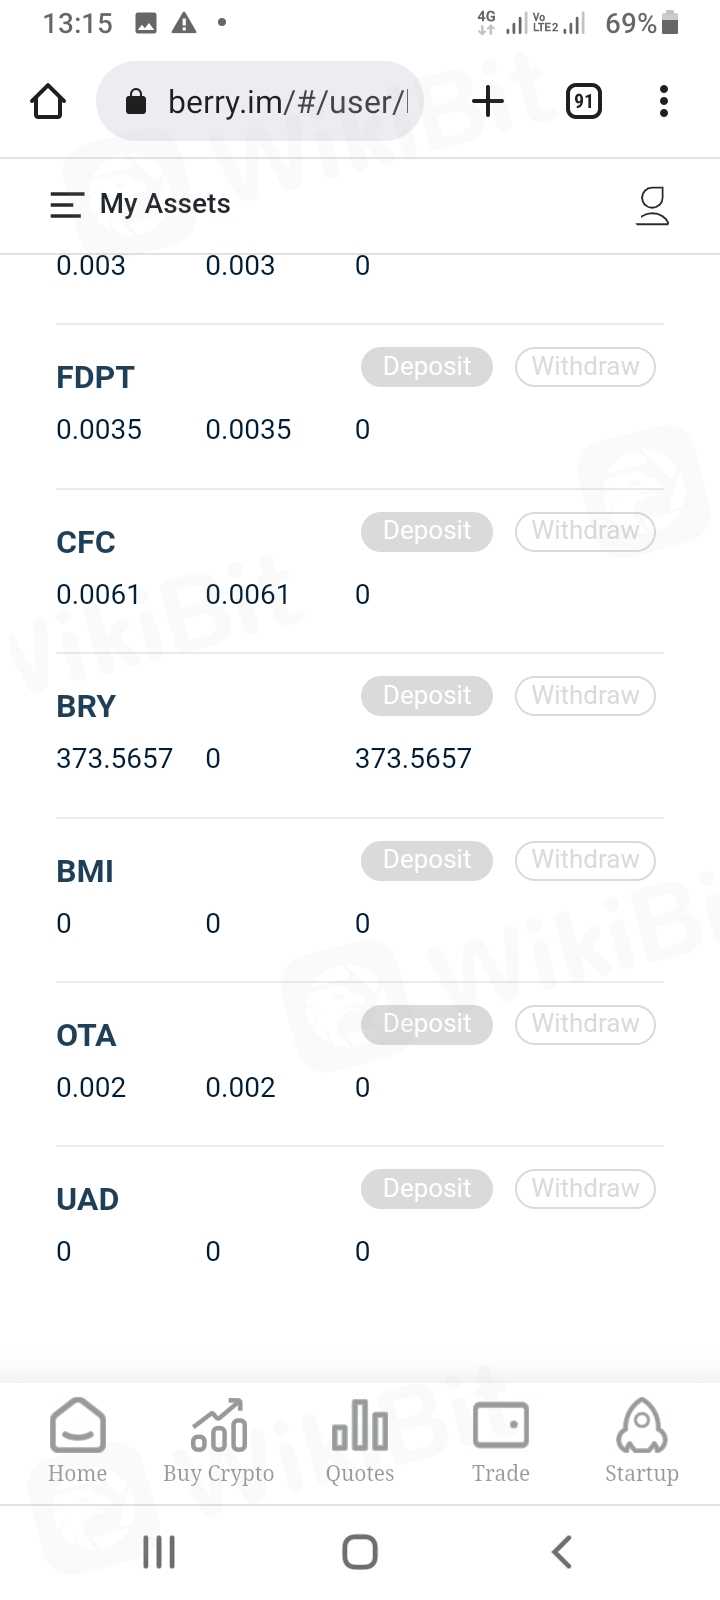Viewport: 720px width, 1600px height.
Task: Tap Withdraw for OTA
Action: point(585,1024)
